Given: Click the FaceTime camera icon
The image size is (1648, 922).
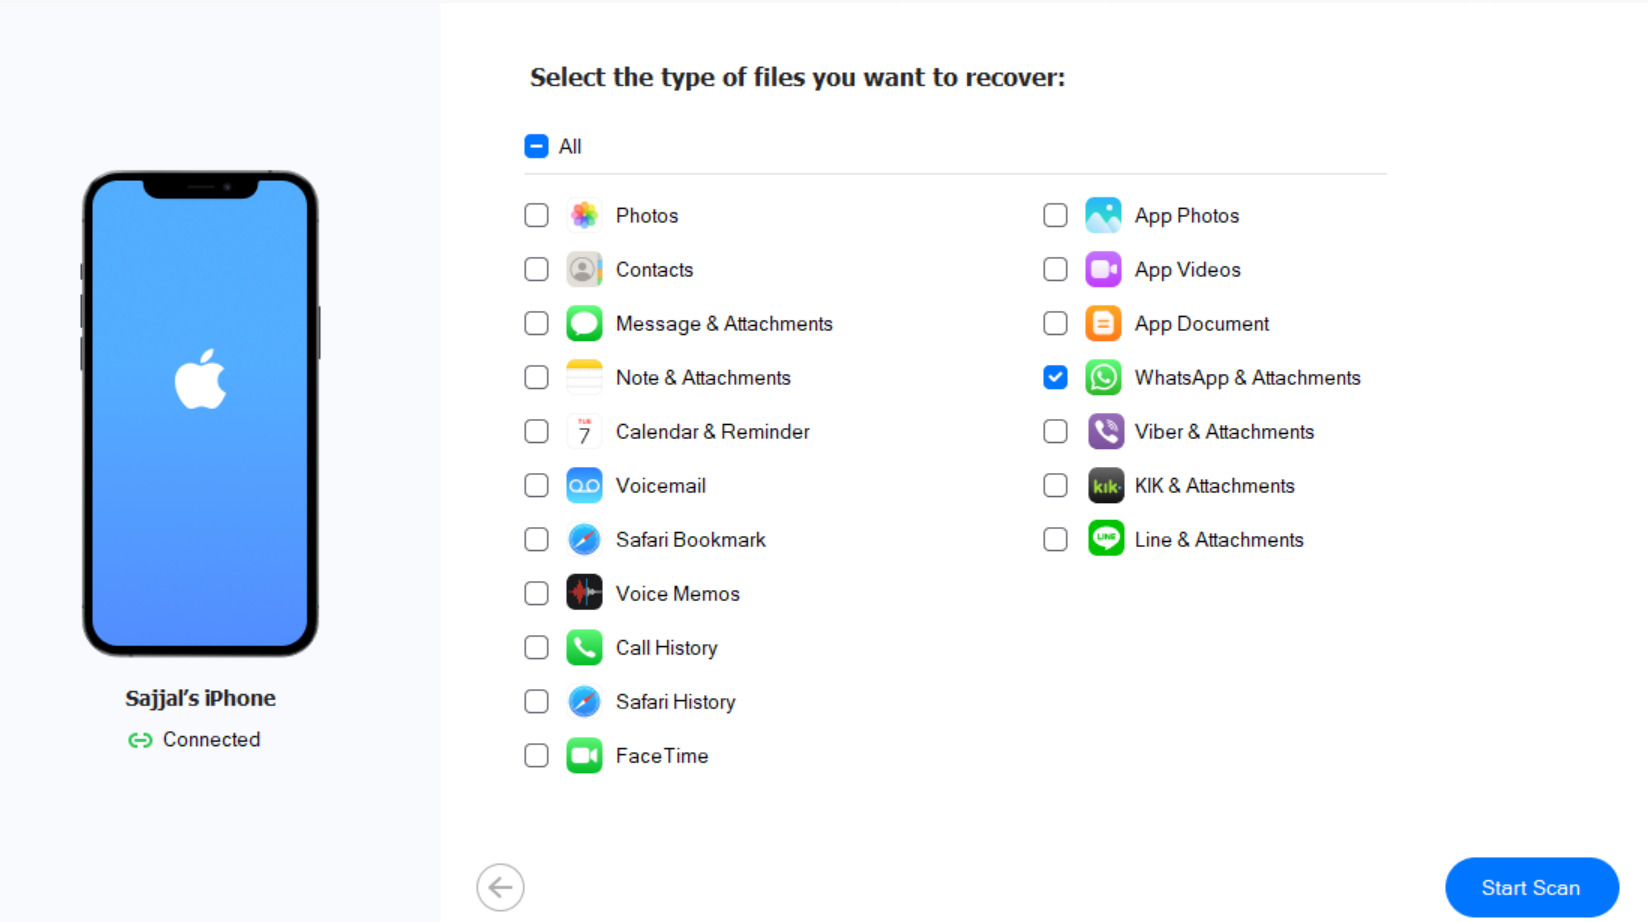Looking at the screenshot, I should 584,756.
